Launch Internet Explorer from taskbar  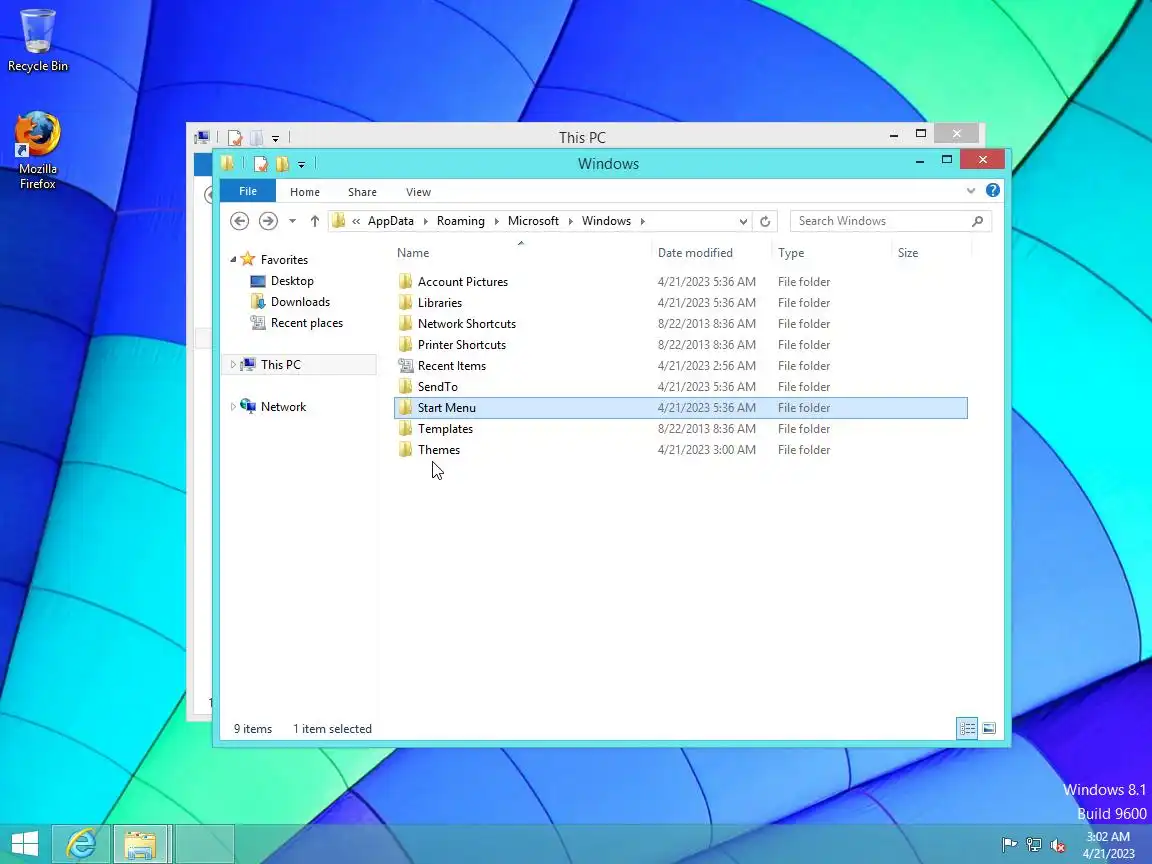tap(81, 843)
